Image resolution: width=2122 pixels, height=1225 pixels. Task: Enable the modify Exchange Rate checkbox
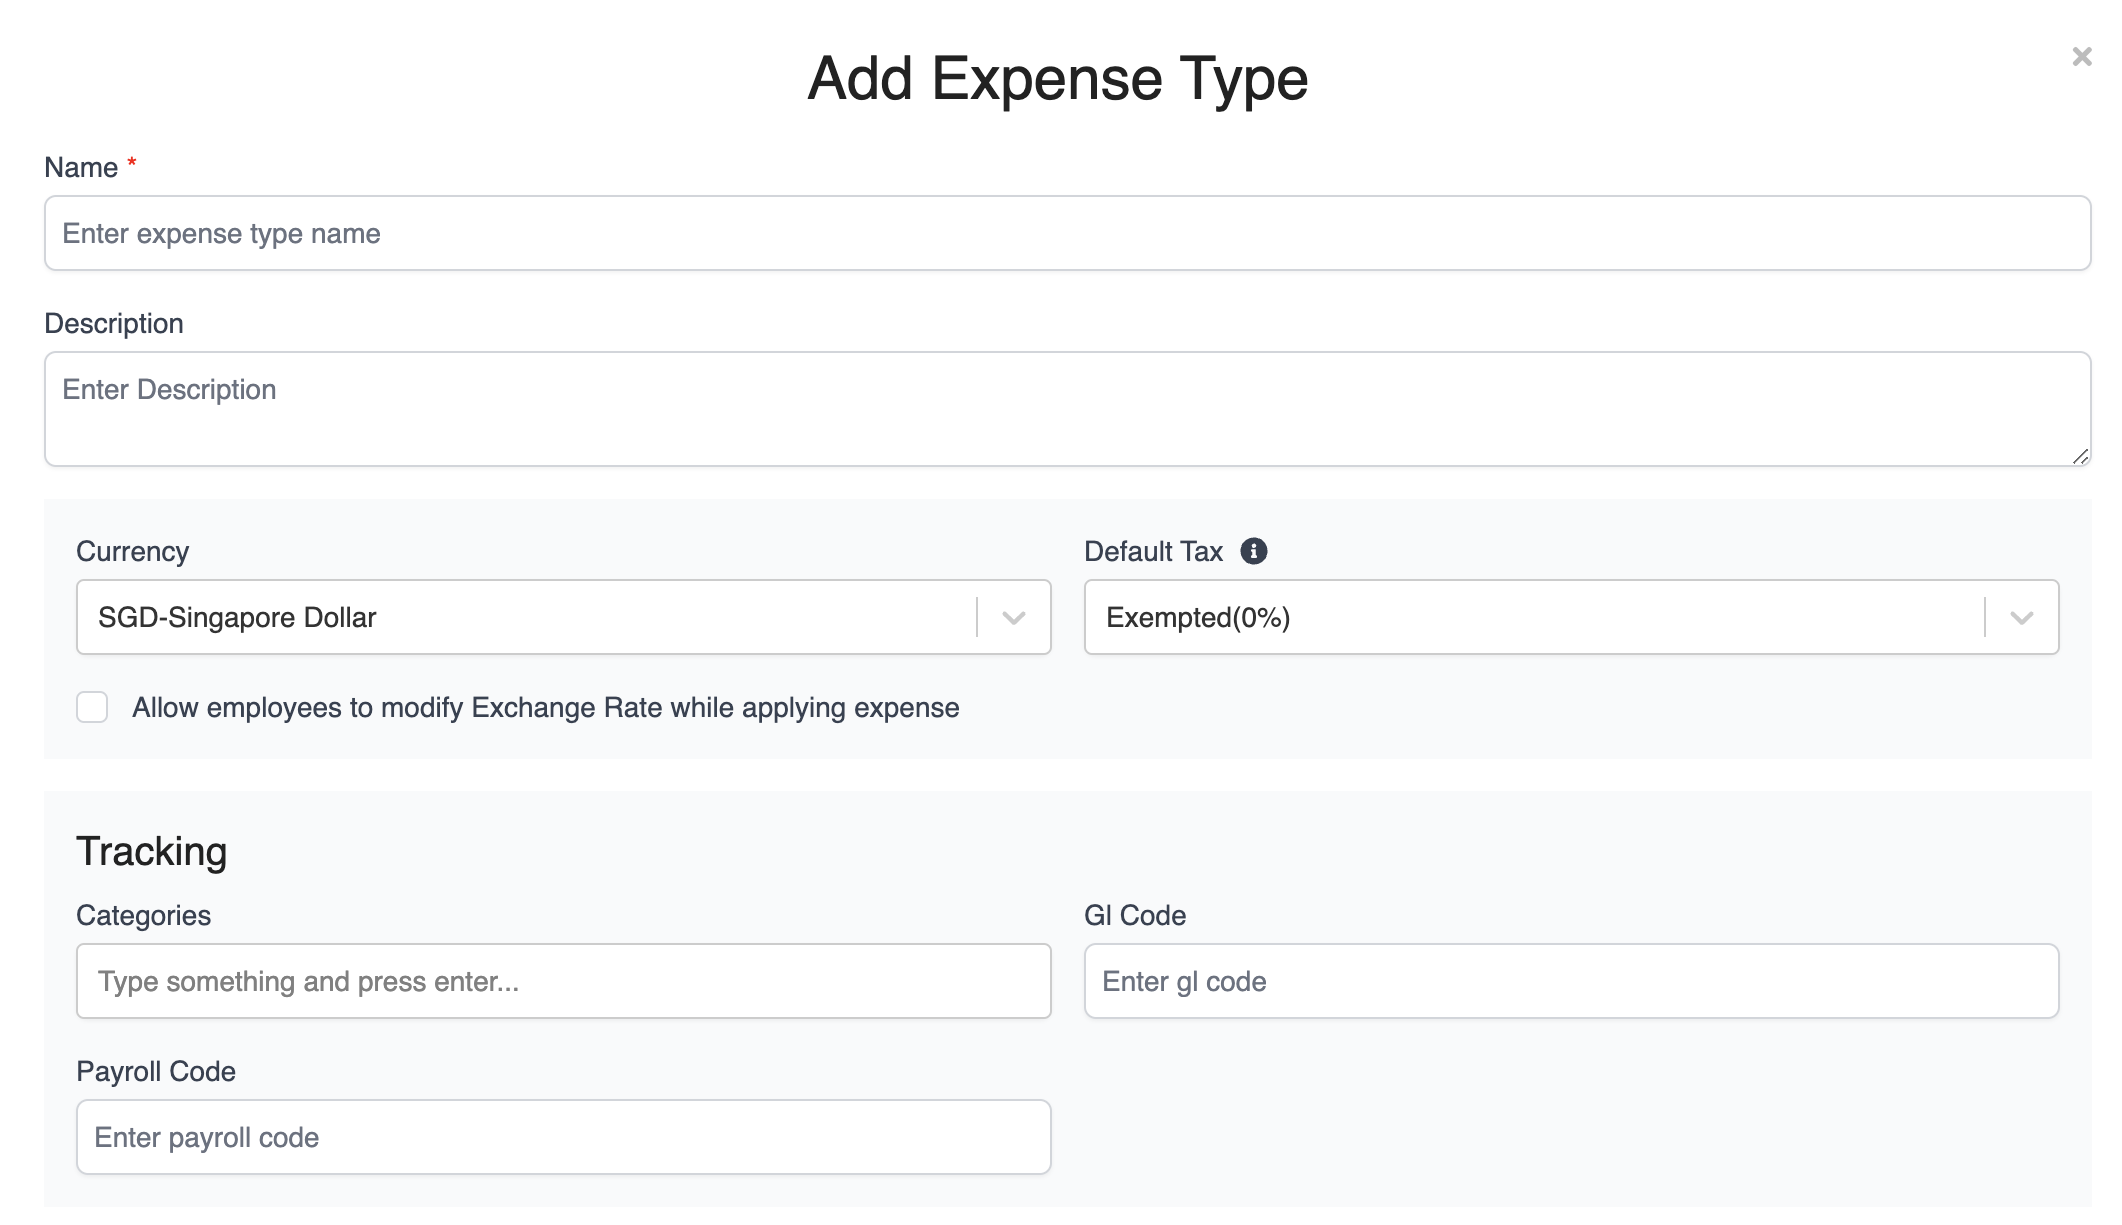coord(92,707)
